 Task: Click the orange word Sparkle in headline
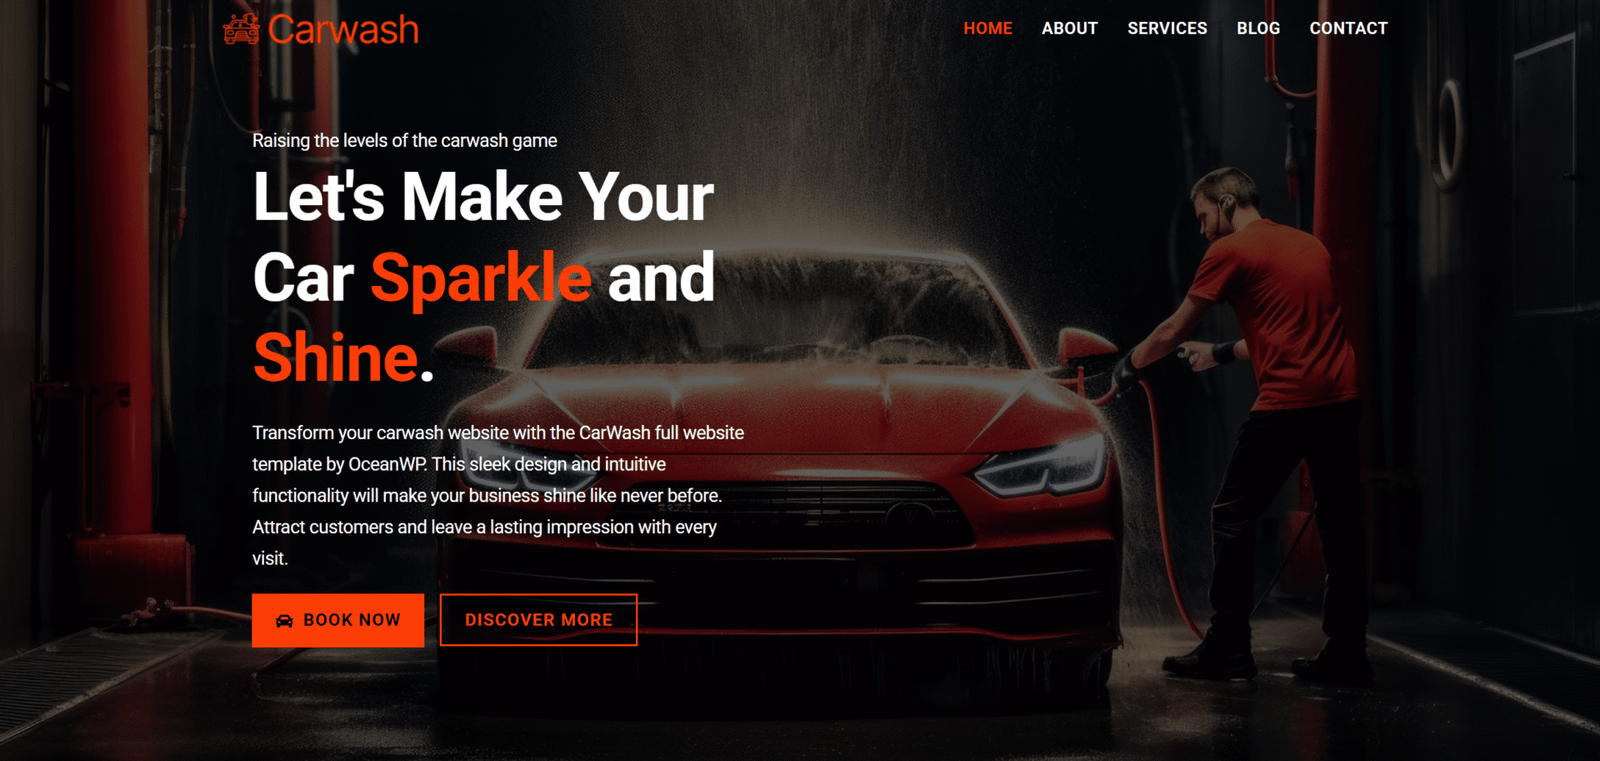pos(481,279)
